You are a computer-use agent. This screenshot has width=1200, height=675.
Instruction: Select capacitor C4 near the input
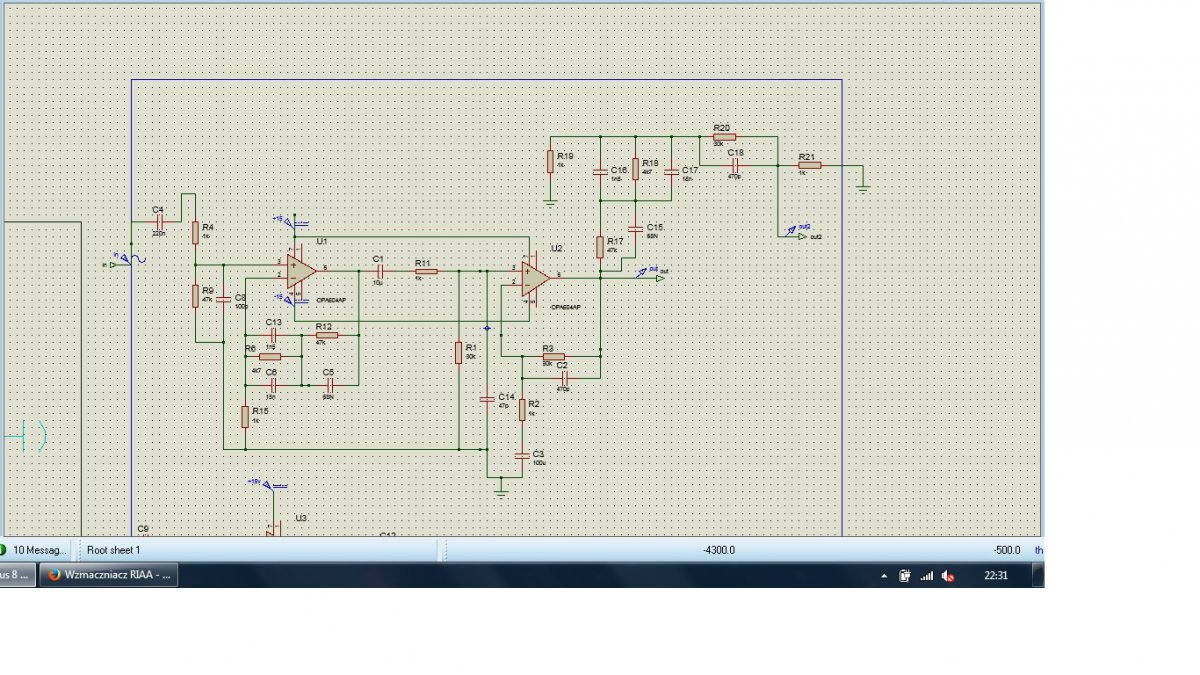158,222
